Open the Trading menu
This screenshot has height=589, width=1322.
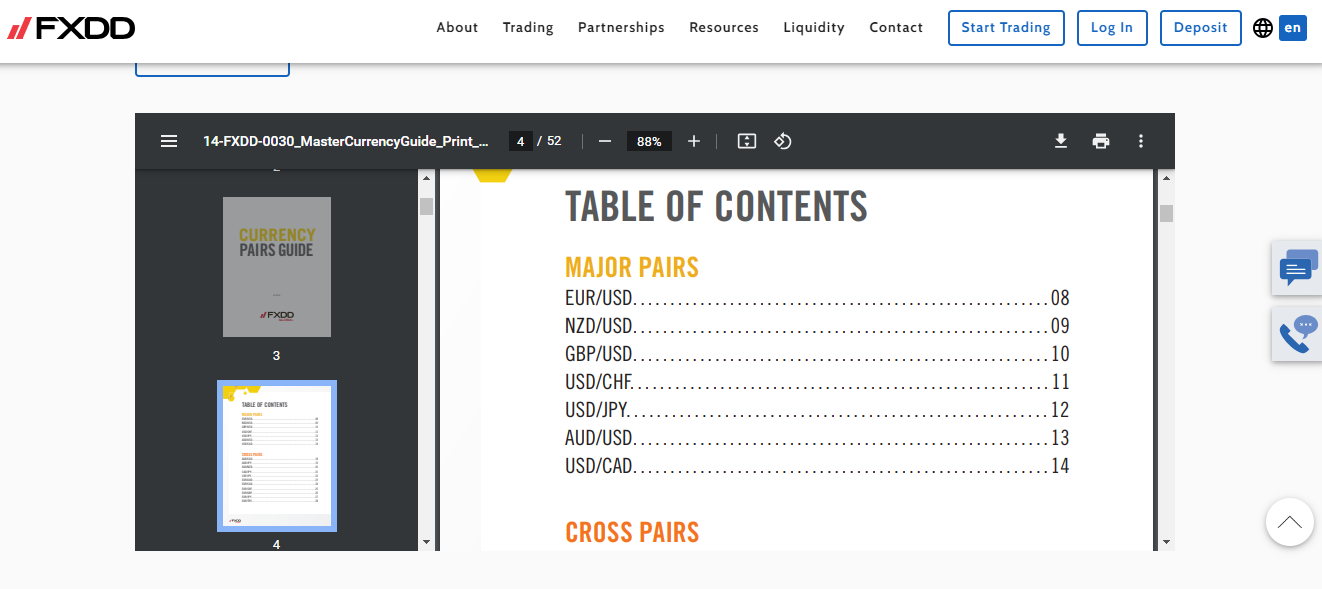click(x=528, y=28)
